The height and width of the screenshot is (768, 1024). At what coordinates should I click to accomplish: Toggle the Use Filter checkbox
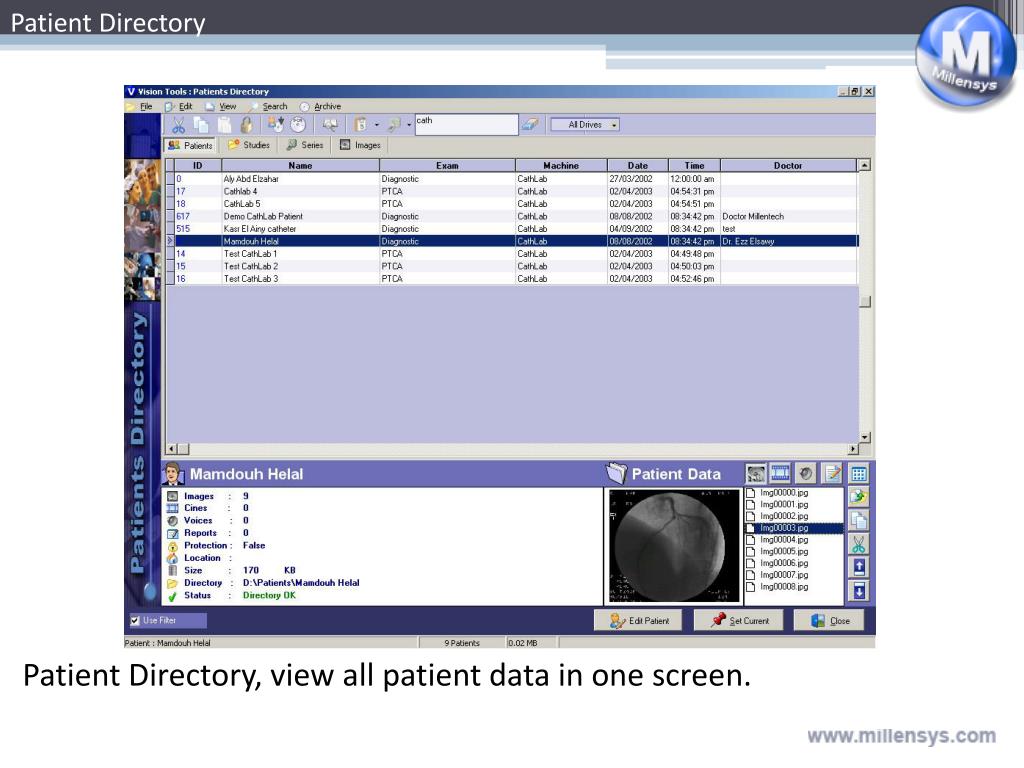(x=135, y=620)
